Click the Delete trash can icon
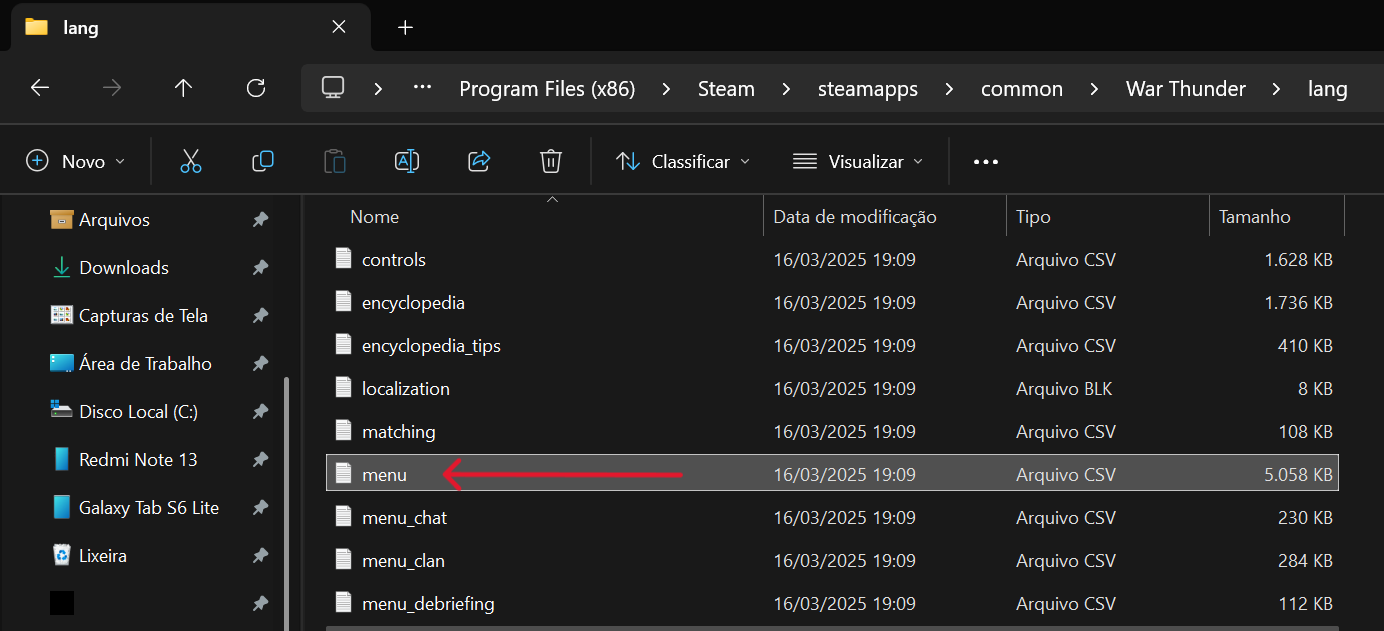Screen dimensions: 1384x631 pyautogui.click(x=551, y=161)
